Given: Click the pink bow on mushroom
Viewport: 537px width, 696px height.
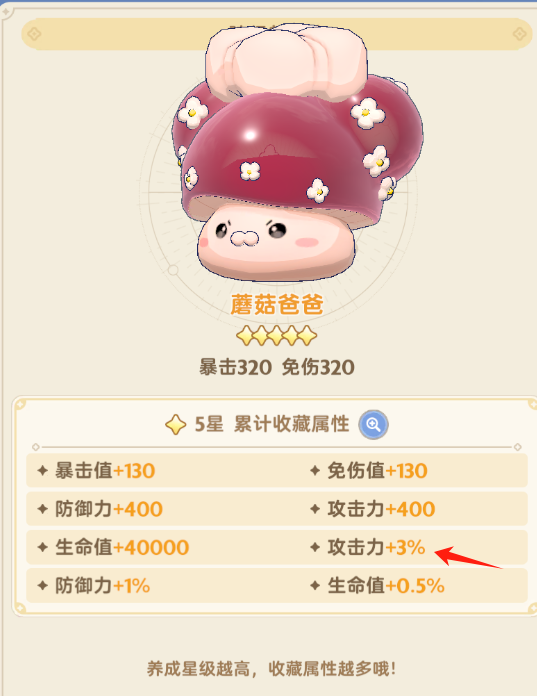Looking at the screenshot, I should (x=286, y=60).
